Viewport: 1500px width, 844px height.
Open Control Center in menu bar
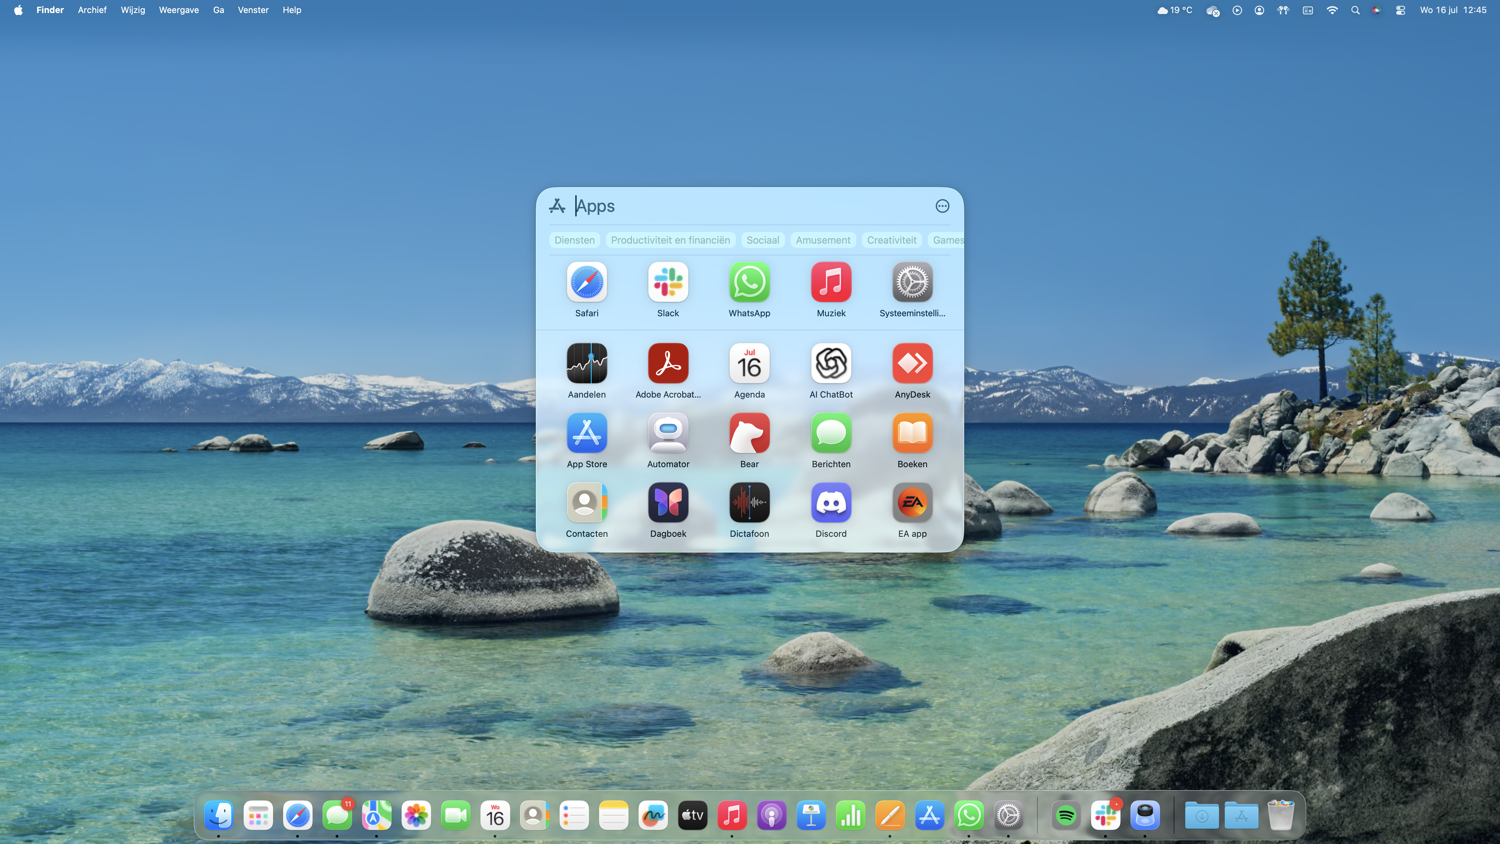[1400, 10]
